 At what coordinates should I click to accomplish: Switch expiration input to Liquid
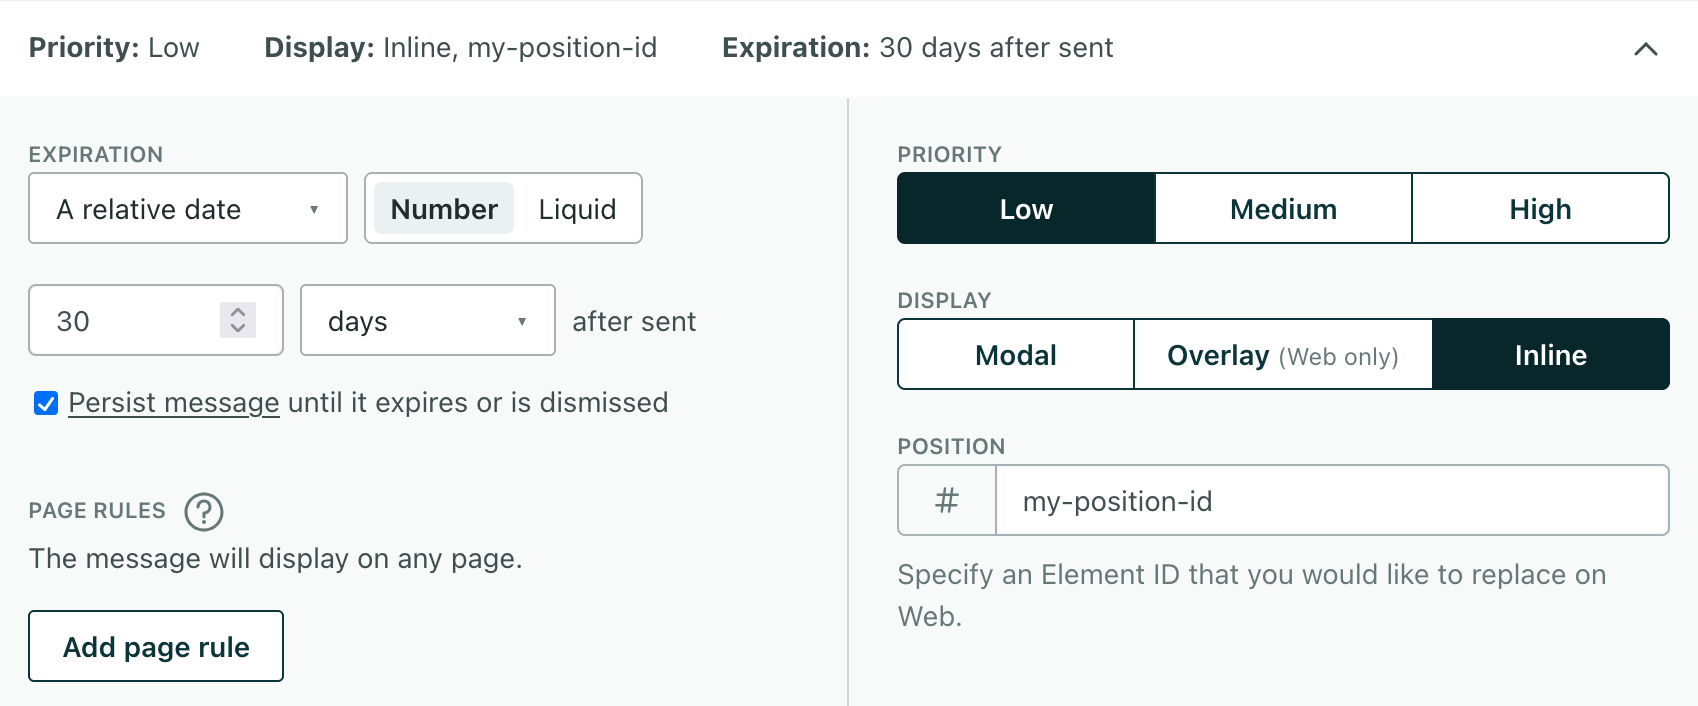577,209
